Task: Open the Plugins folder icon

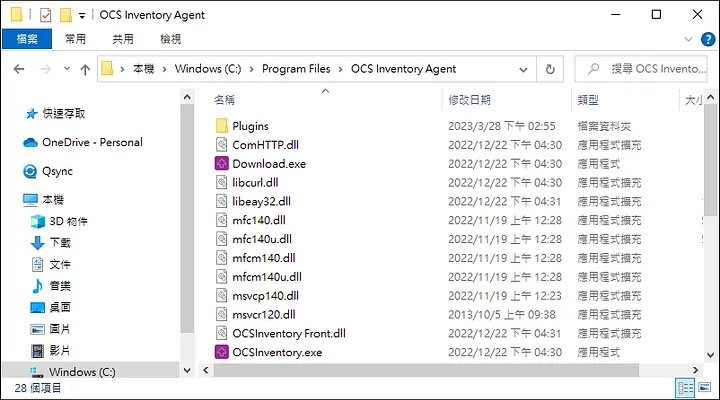Action: [x=222, y=126]
